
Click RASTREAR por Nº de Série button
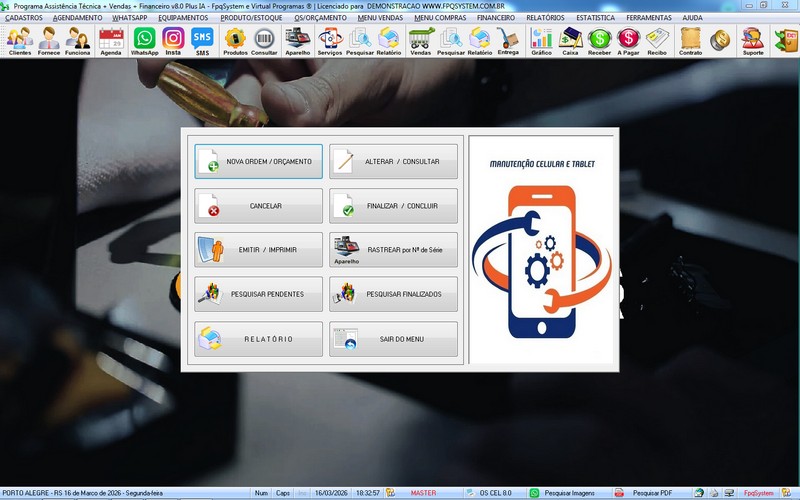pyautogui.click(x=393, y=250)
